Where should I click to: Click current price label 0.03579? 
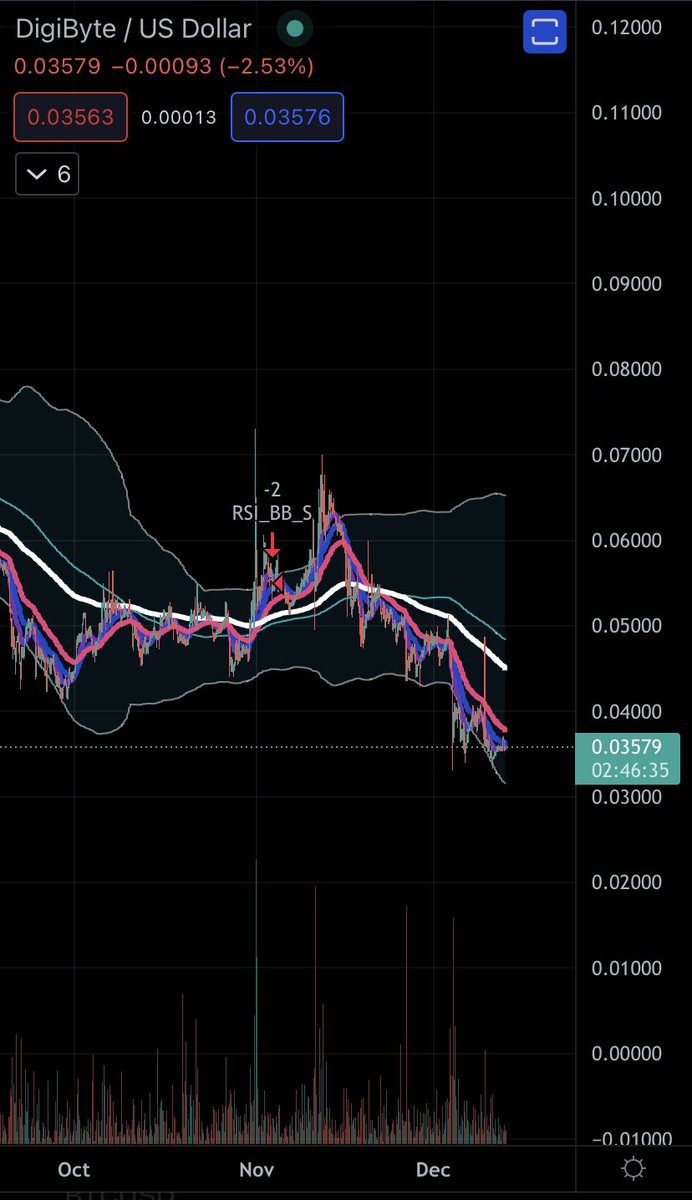(625, 748)
